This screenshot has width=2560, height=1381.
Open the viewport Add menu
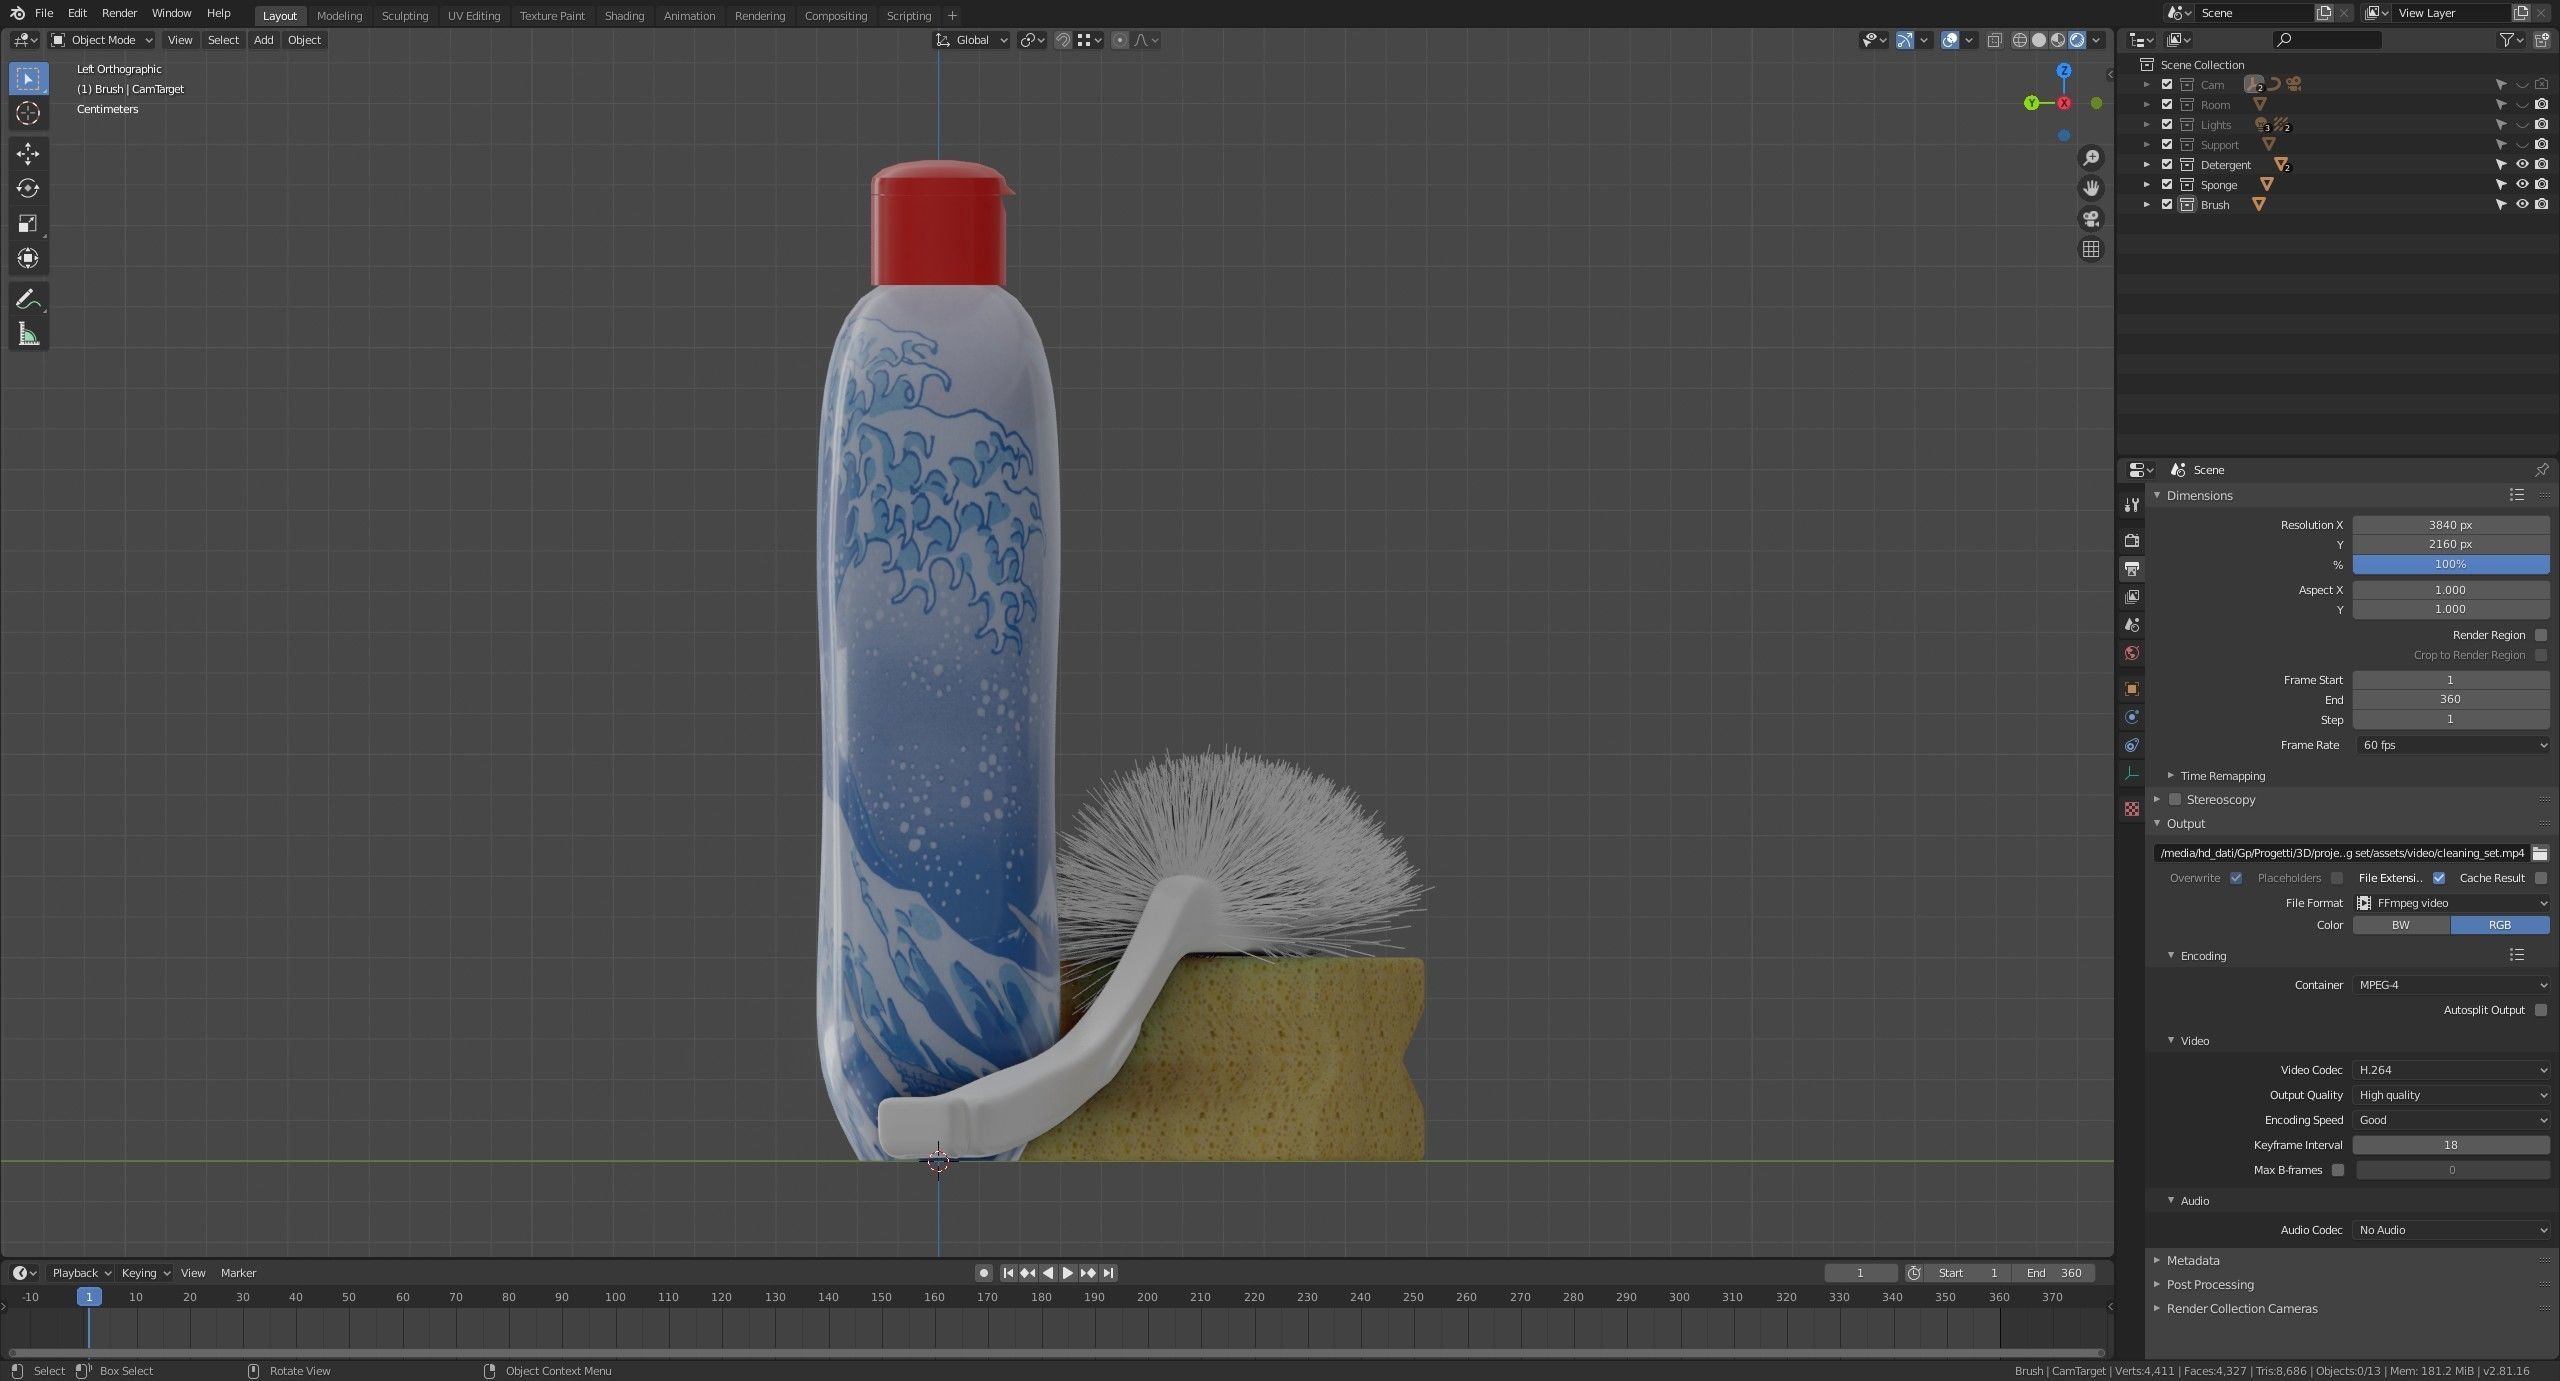pyautogui.click(x=263, y=40)
